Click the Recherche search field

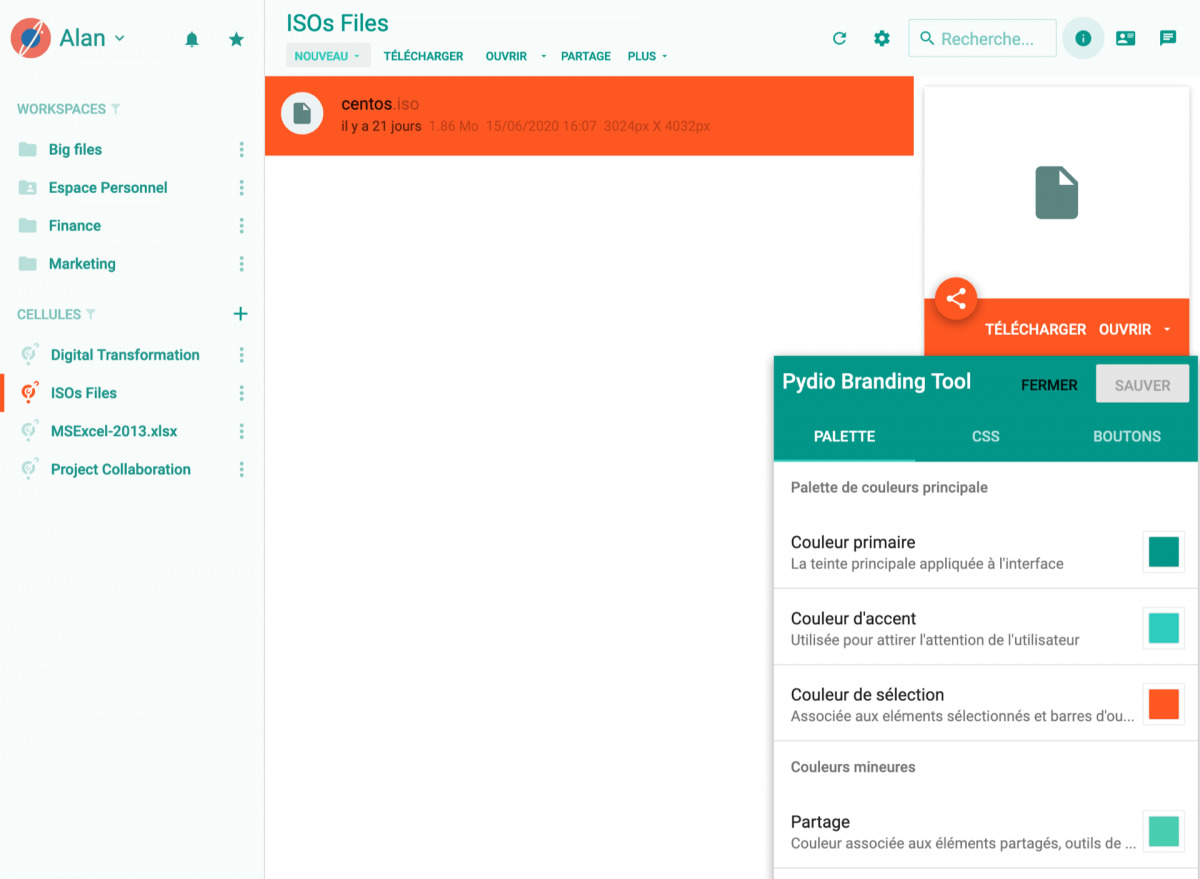[982, 38]
